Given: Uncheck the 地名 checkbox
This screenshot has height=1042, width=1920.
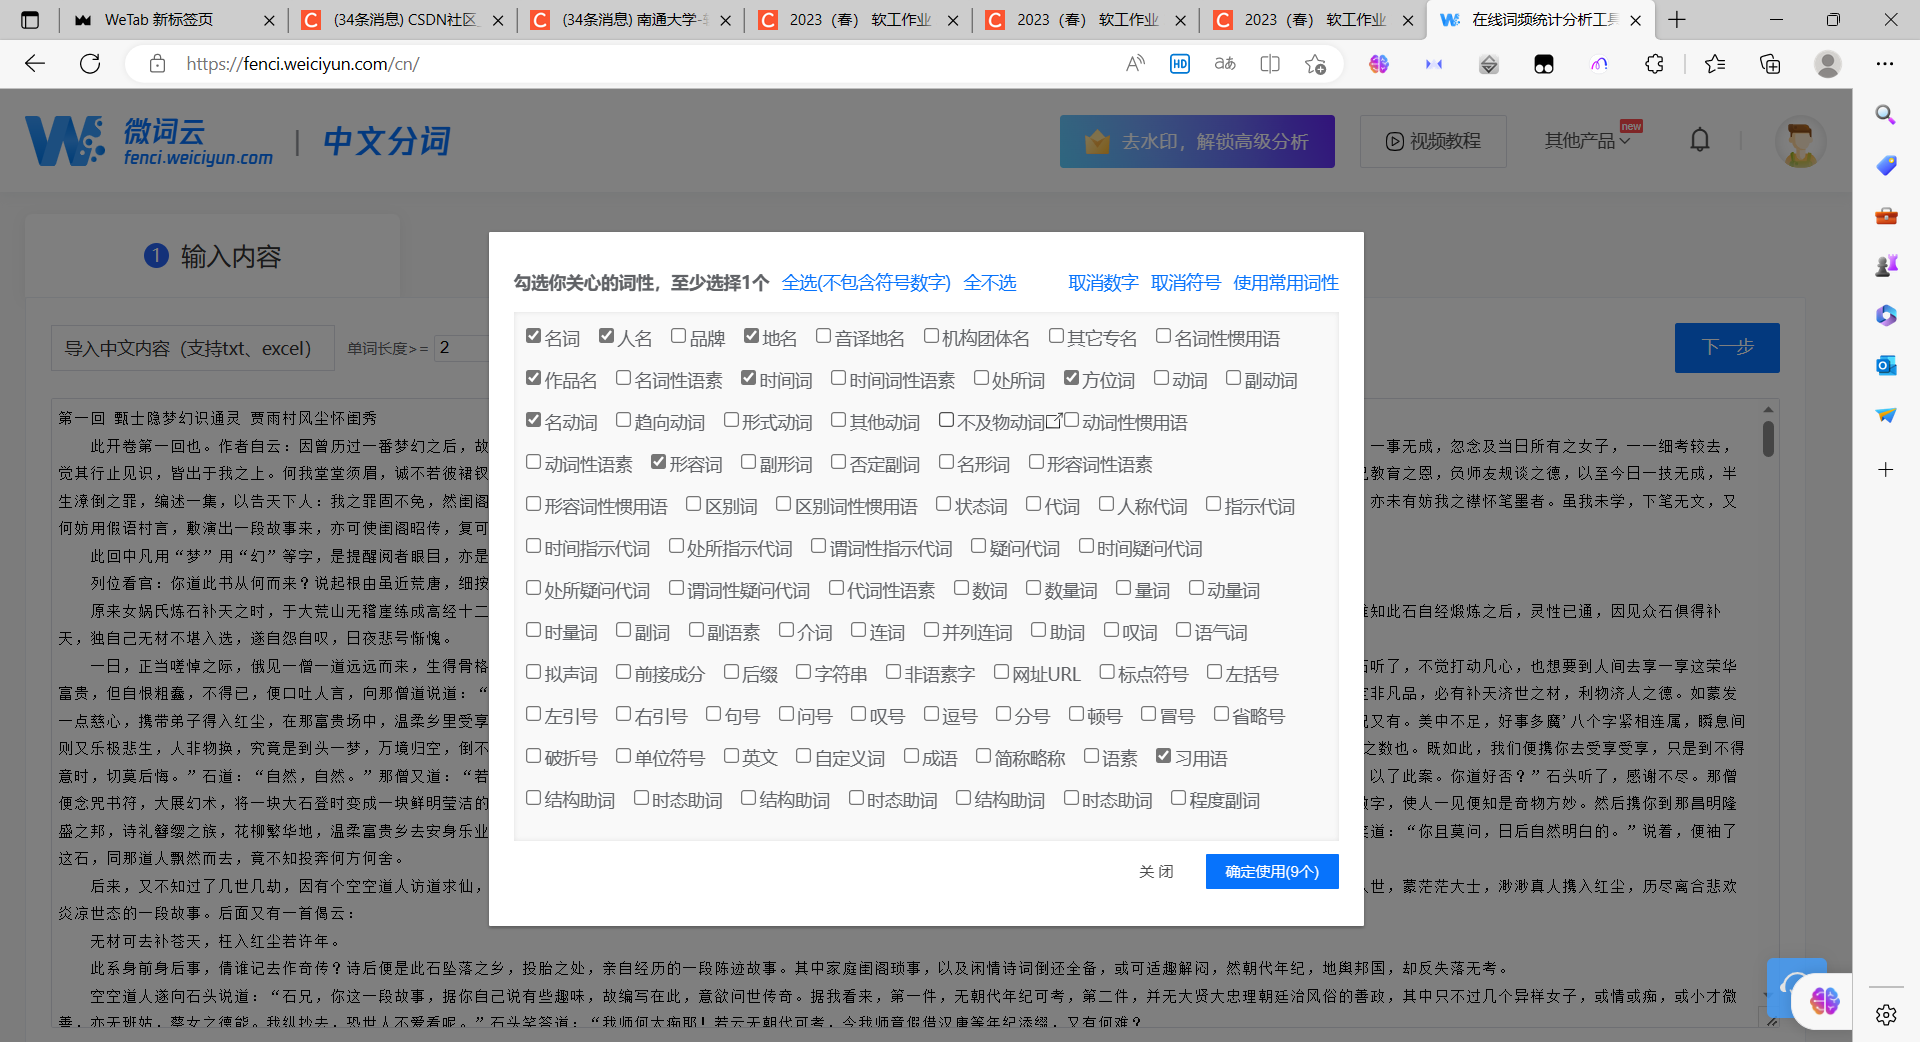Looking at the screenshot, I should (752, 336).
